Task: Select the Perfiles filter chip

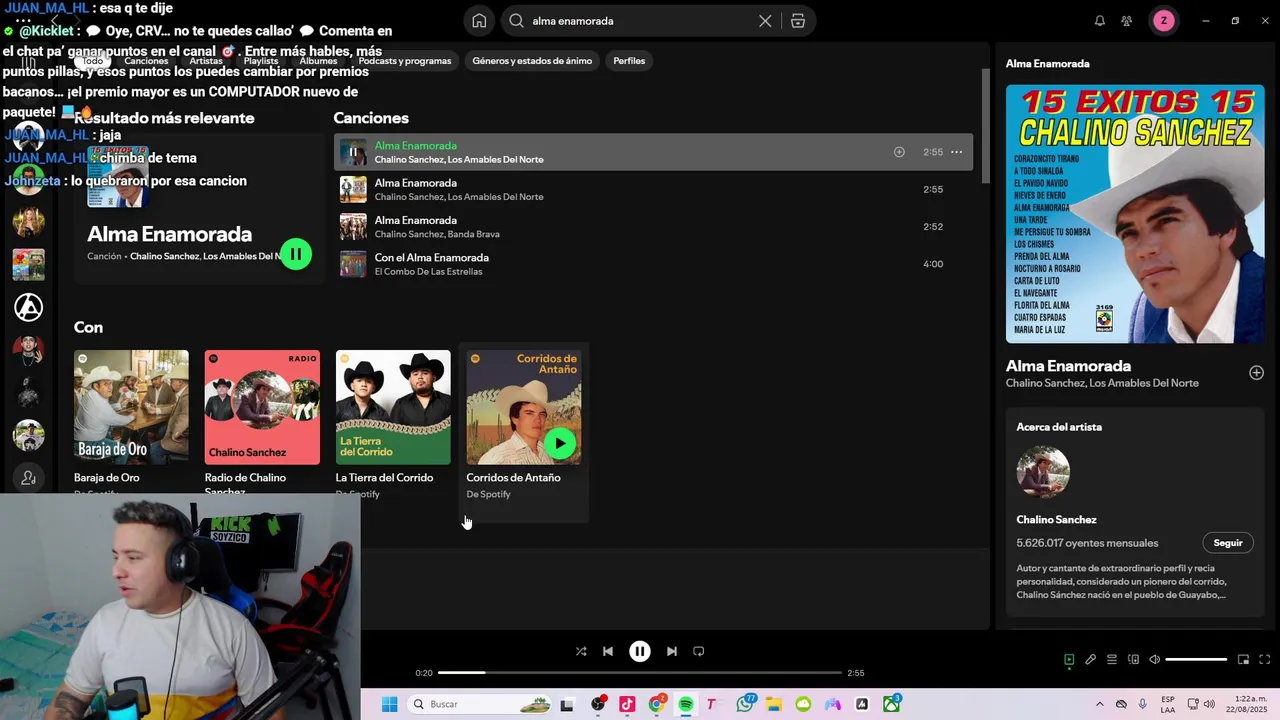Action: tap(629, 61)
